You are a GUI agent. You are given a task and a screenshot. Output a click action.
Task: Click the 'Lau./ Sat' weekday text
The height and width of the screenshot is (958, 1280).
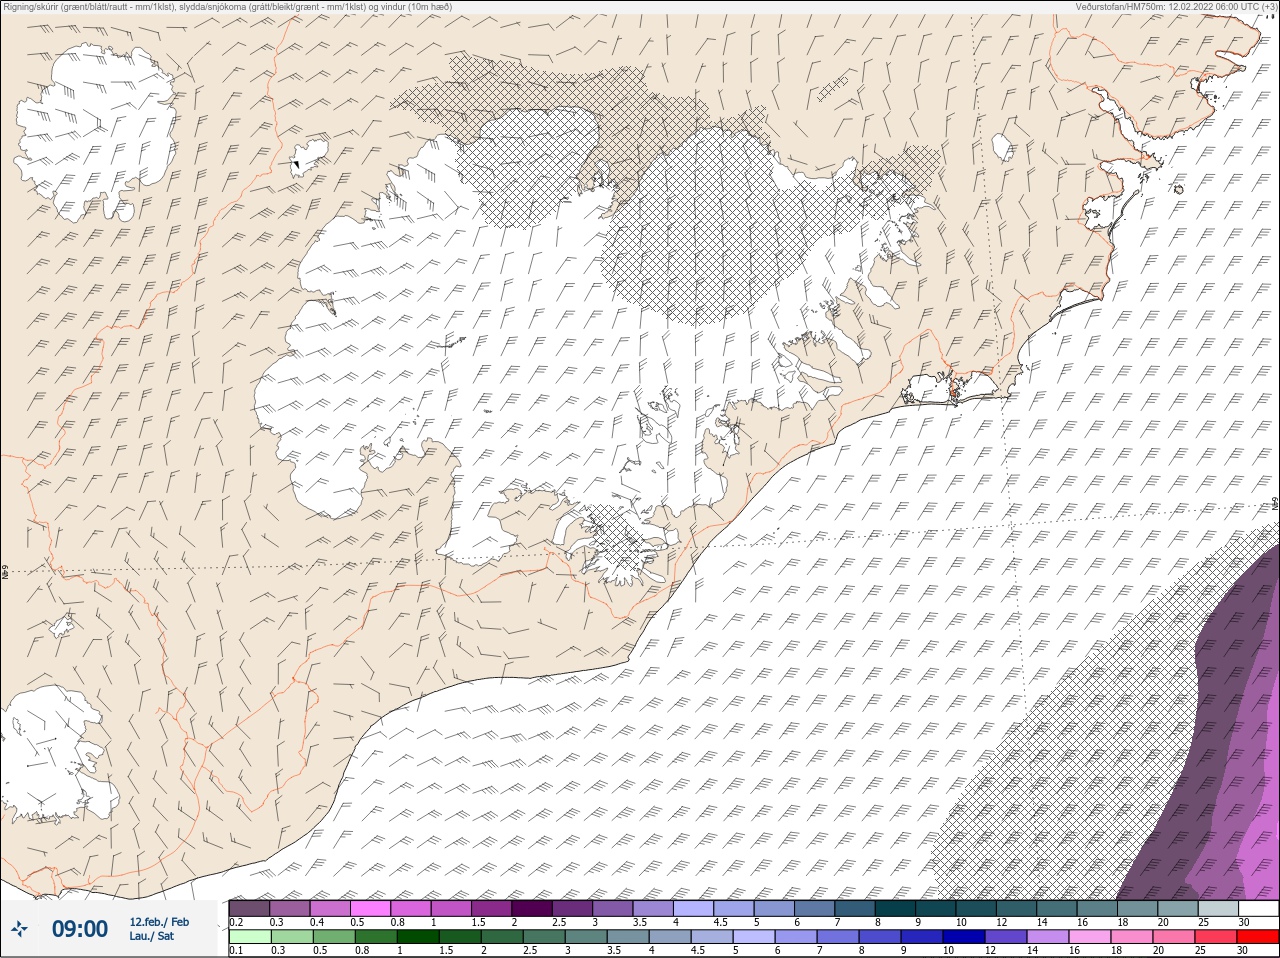tap(151, 936)
